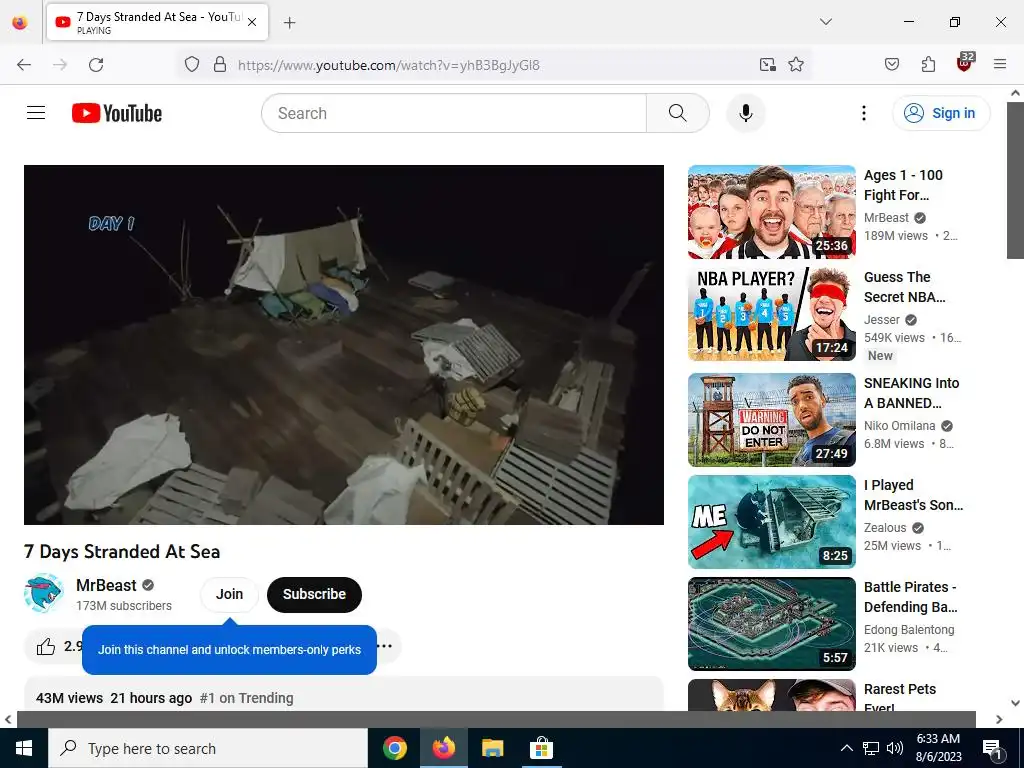This screenshot has height=768, width=1024.
Task: Select the 7 Days Stranded At Sea tab
Action: pyautogui.click(x=157, y=22)
